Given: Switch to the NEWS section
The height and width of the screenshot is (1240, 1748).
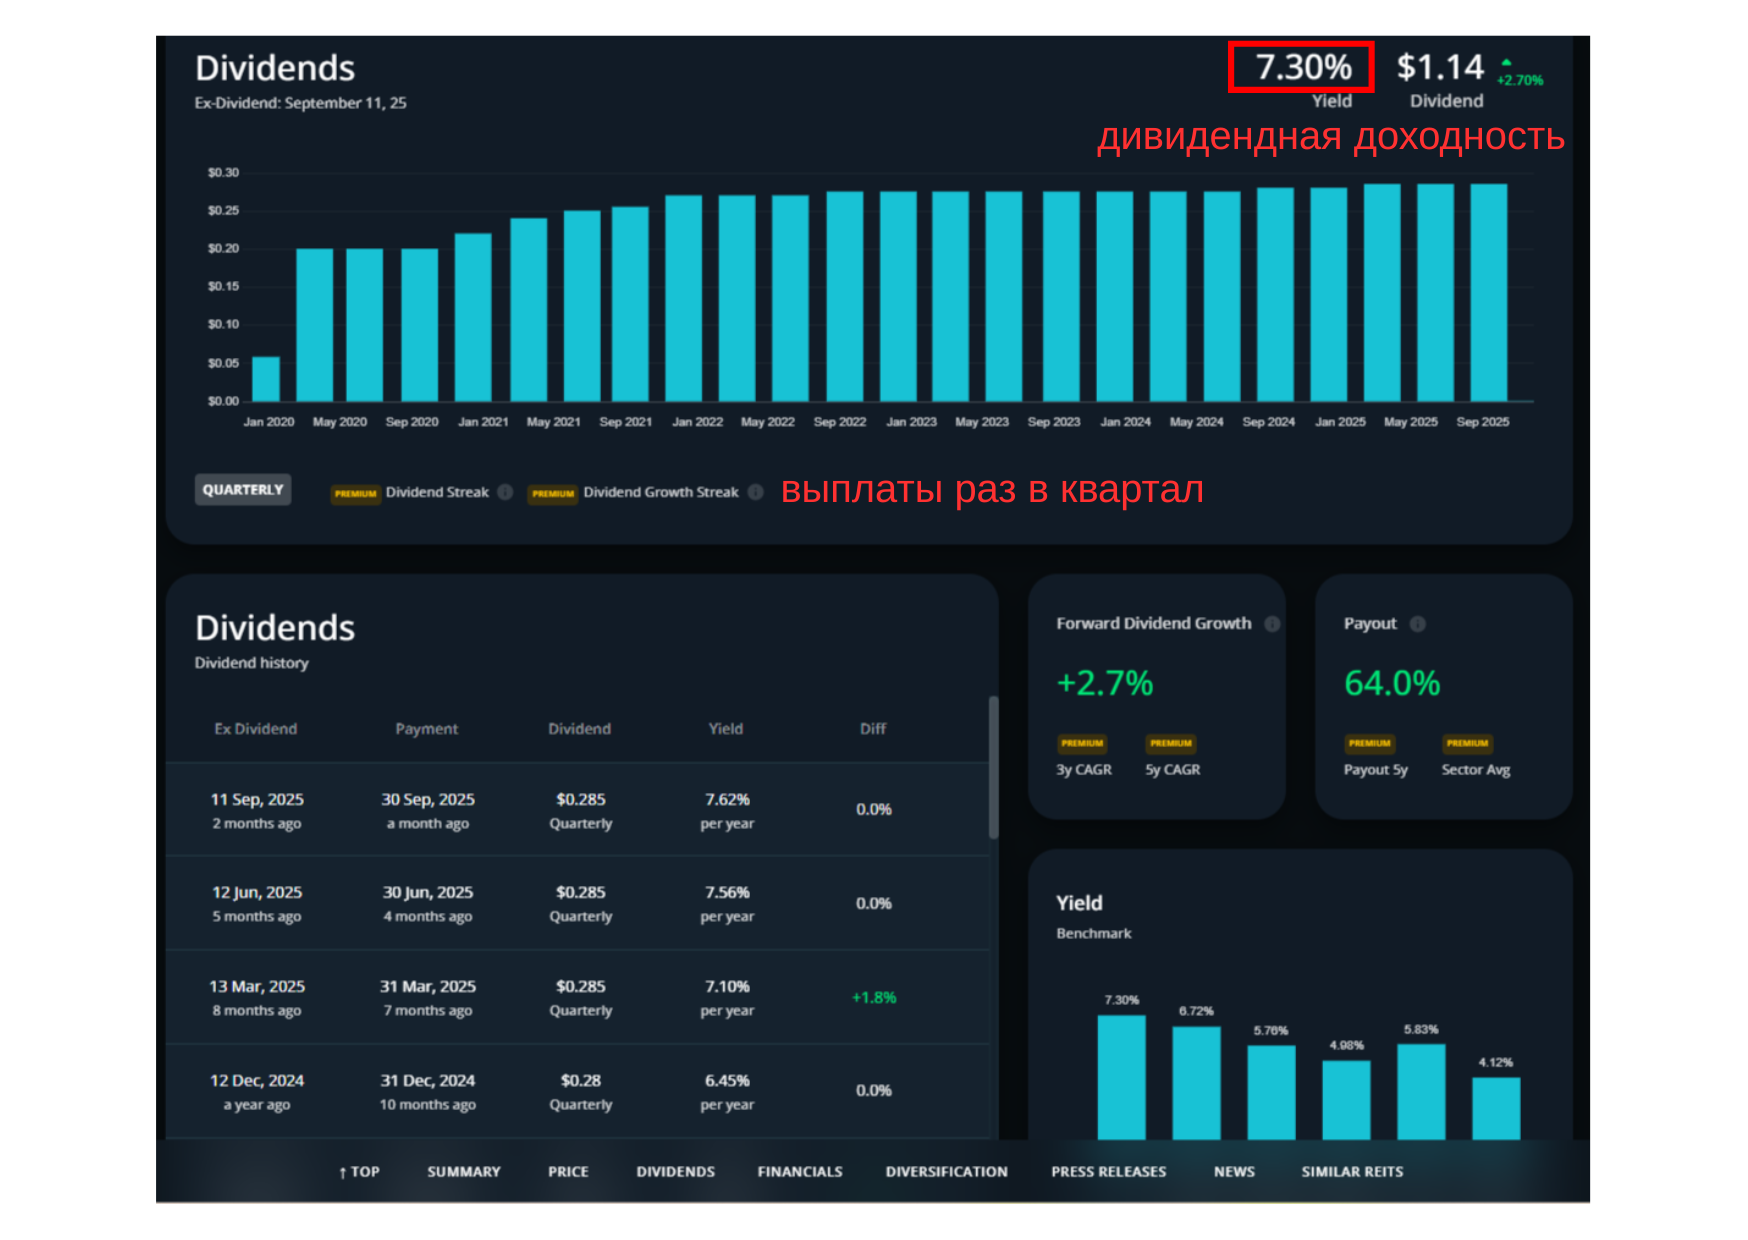Looking at the screenshot, I should pyautogui.click(x=1234, y=1172).
